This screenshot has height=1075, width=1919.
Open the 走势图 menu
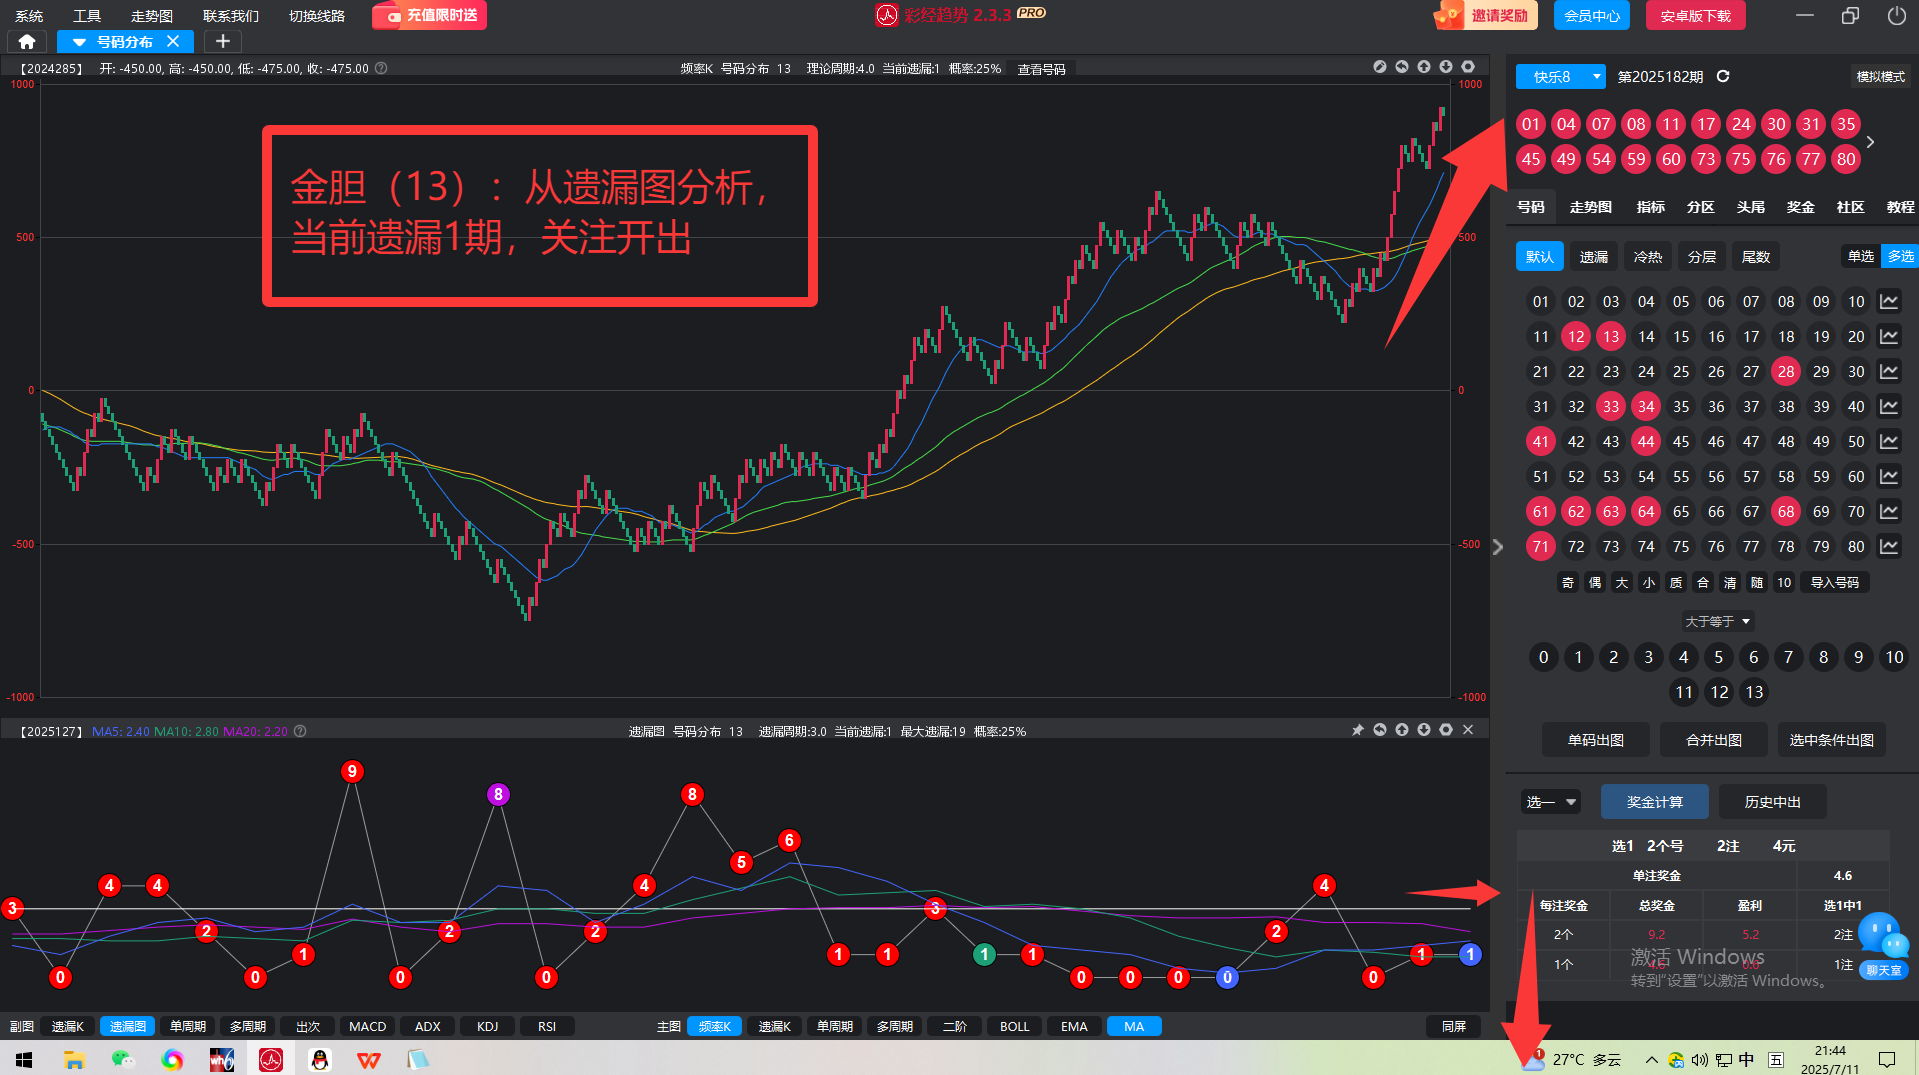coord(152,16)
